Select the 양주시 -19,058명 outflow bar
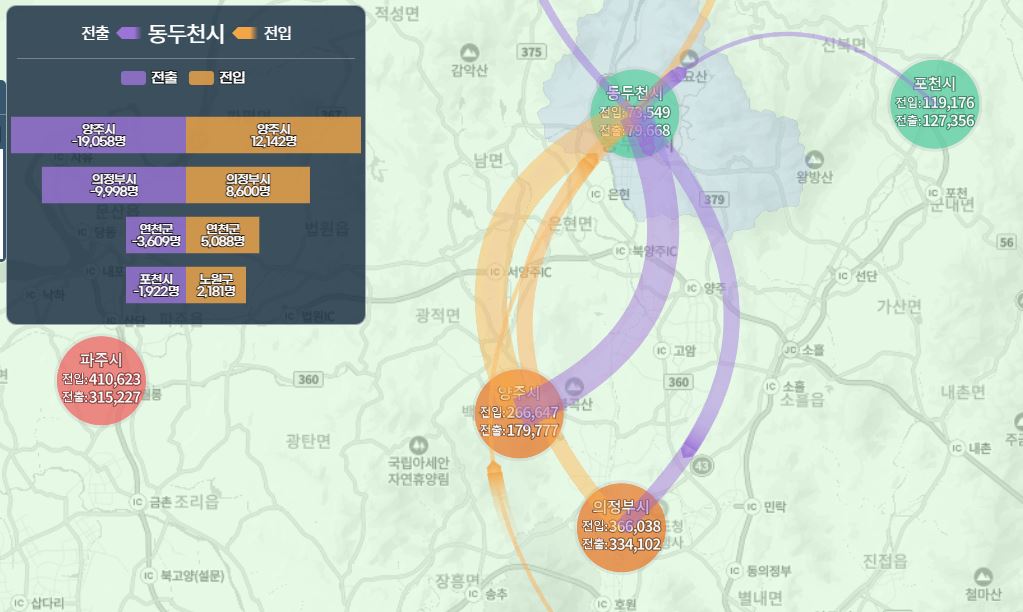1023x612 pixels. click(99, 135)
